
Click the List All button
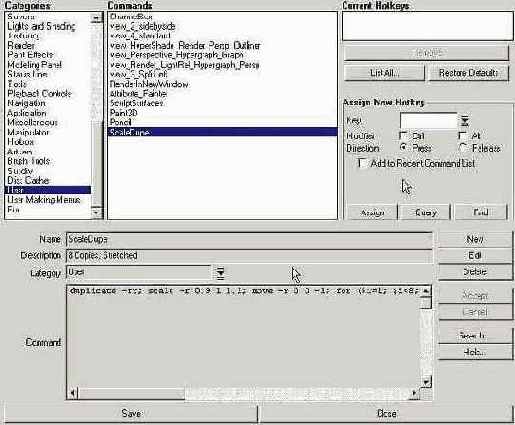point(384,73)
